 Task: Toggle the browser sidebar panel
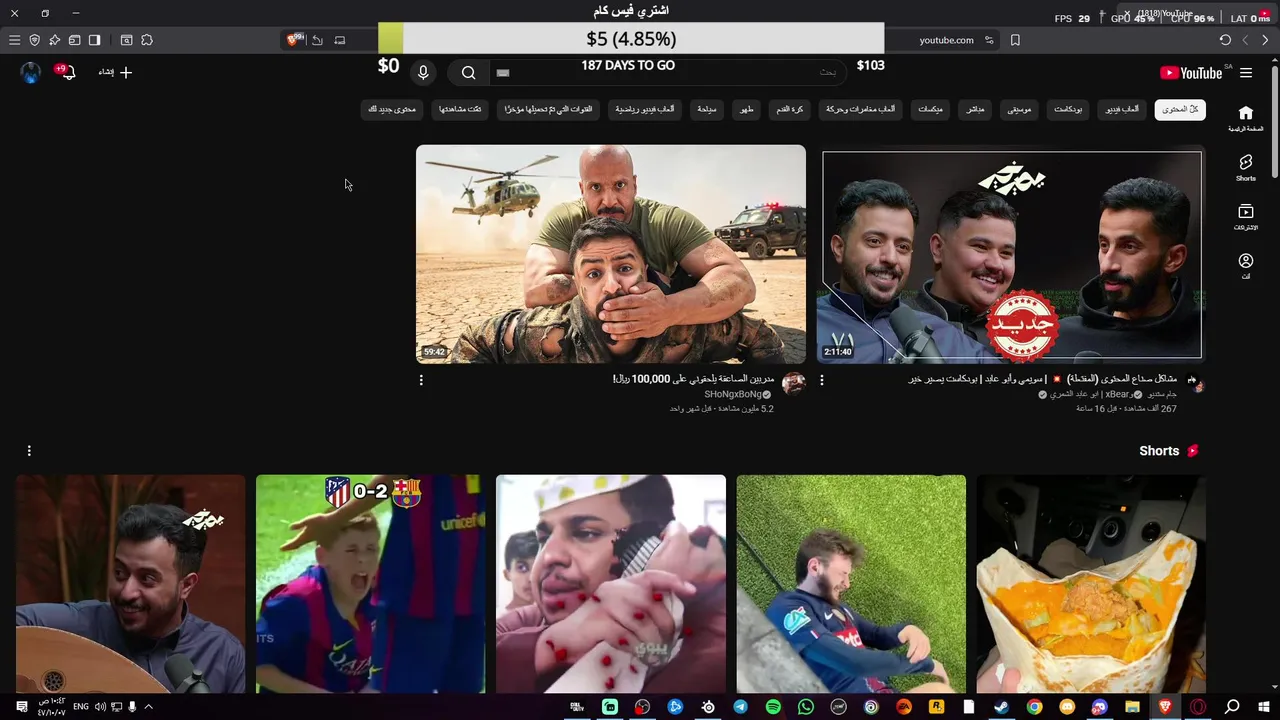pyautogui.click(x=94, y=40)
